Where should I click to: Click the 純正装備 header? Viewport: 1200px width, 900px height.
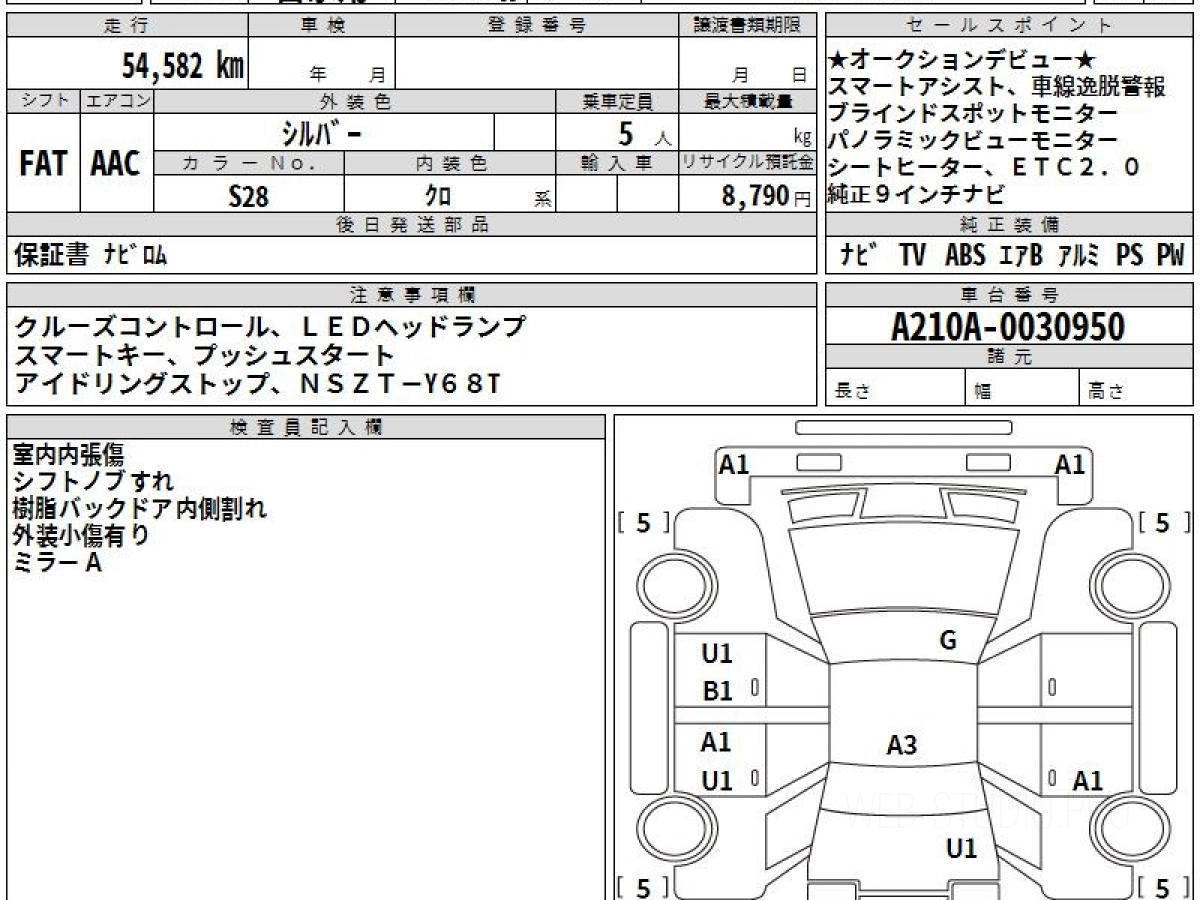pos(1009,225)
